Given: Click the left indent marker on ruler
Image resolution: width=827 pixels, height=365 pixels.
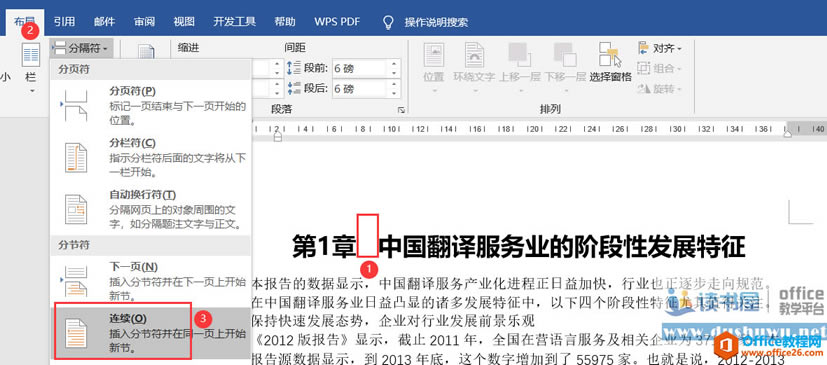Looking at the screenshot, I should click(x=277, y=137).
